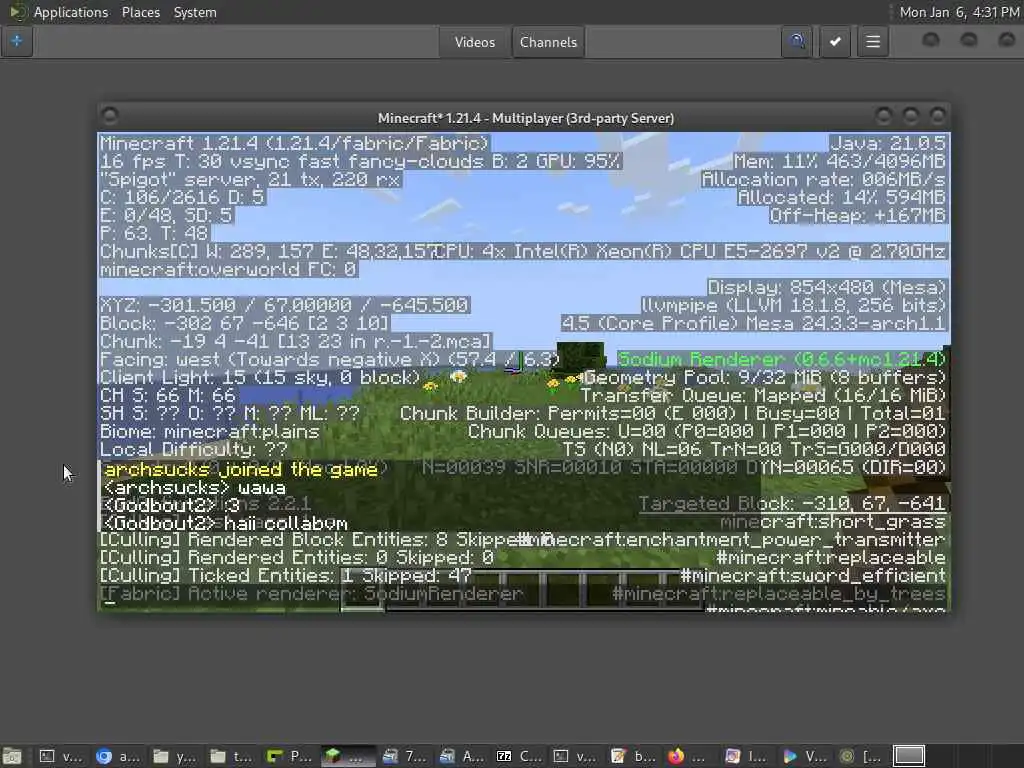Click the checkmark selection button
The height and width of the screenshot is (768, 1024).
coord(835,42)
